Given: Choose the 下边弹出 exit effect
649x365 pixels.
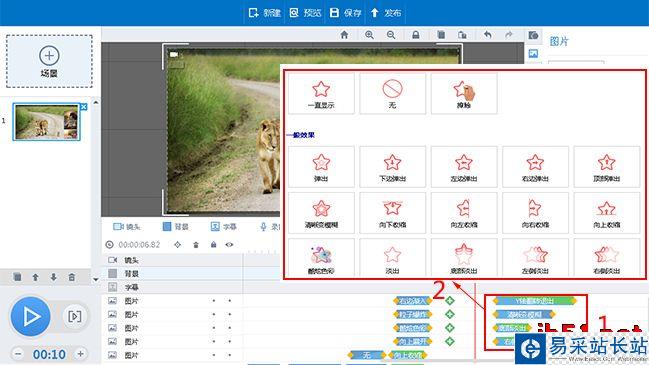Looking at the screenshot, I should tap(392, 167).
